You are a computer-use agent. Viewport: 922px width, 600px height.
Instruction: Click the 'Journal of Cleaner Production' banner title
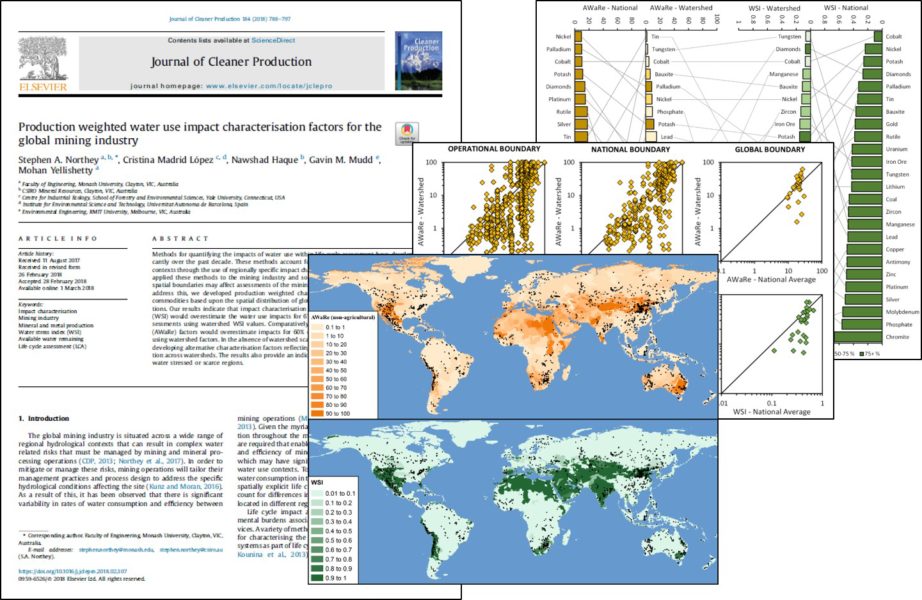point(231,62)
